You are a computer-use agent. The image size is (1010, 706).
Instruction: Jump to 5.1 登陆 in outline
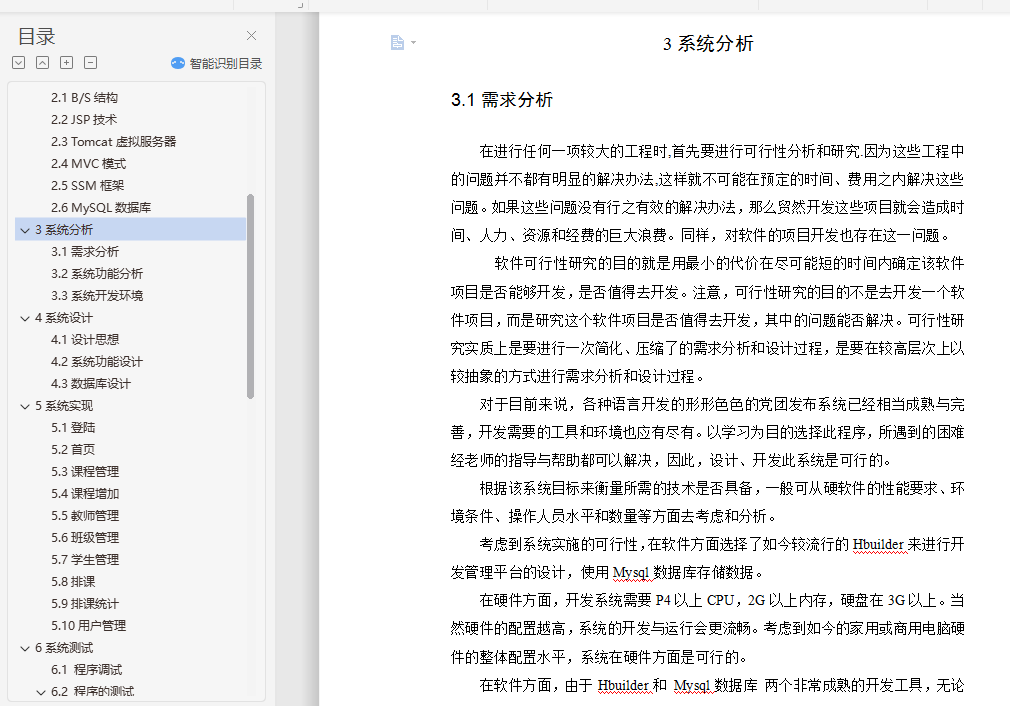pyautogui.click(x=73, y=428)
